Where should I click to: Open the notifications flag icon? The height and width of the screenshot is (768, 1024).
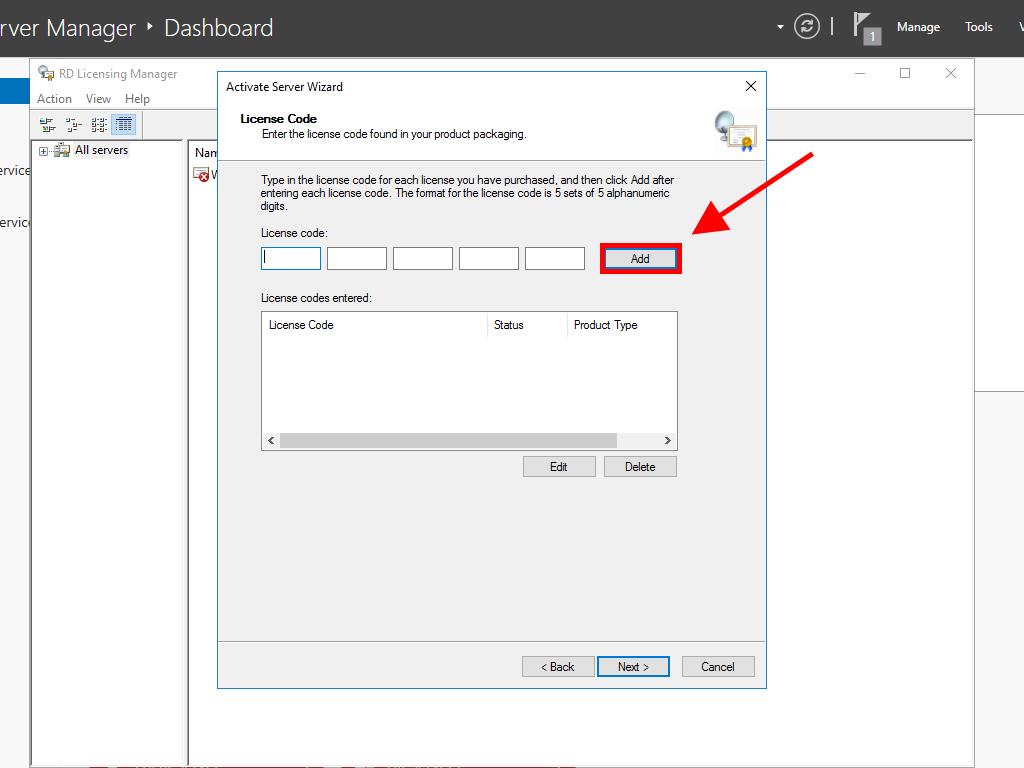point(864,26)
